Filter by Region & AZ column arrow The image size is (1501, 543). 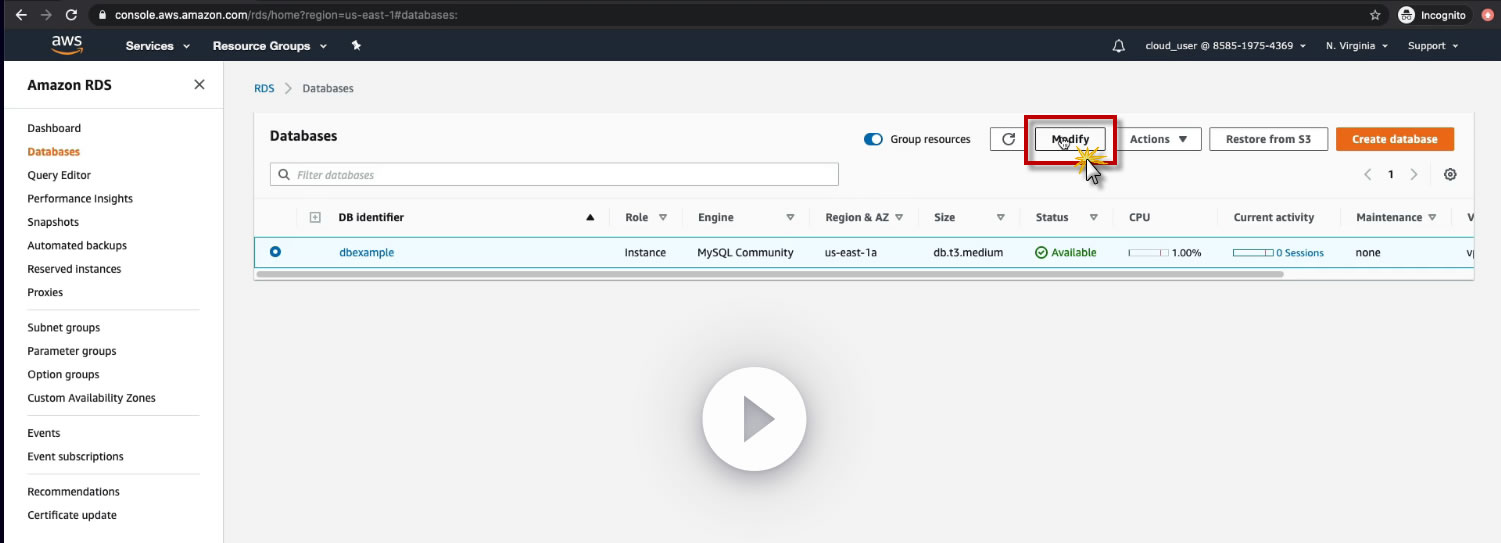point(899,217)
